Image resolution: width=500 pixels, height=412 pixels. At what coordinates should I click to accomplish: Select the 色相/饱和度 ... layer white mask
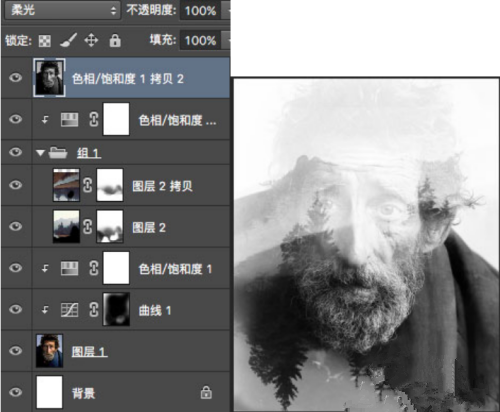tap(116, 119)
